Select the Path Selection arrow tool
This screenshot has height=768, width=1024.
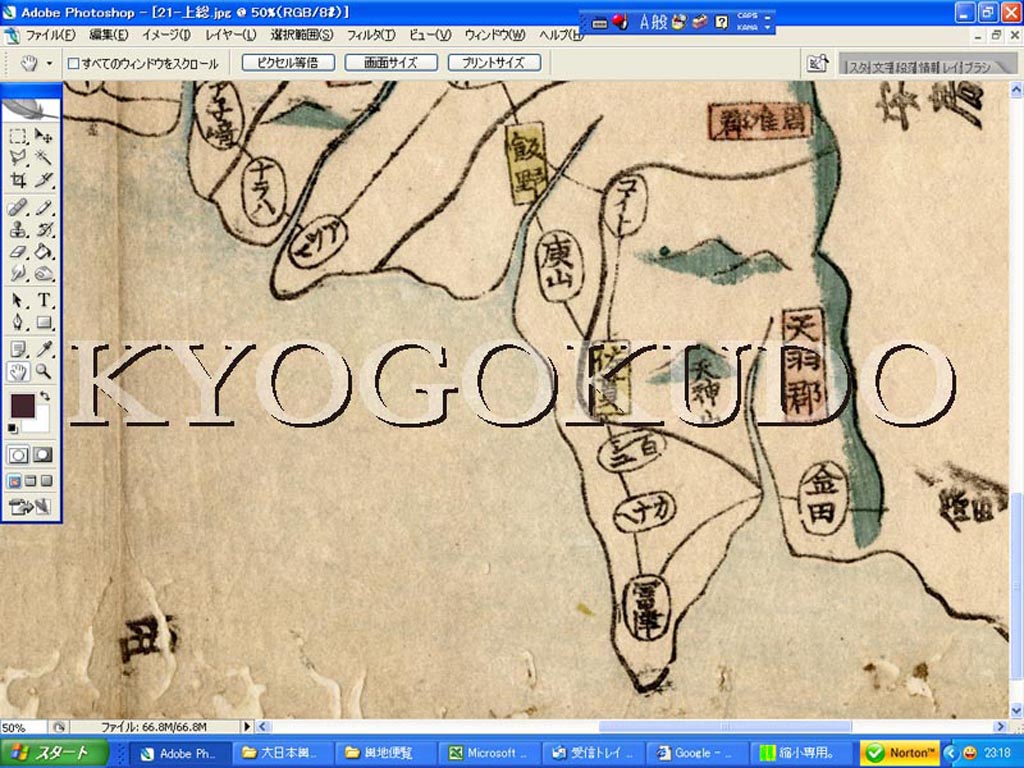[18, 300]
